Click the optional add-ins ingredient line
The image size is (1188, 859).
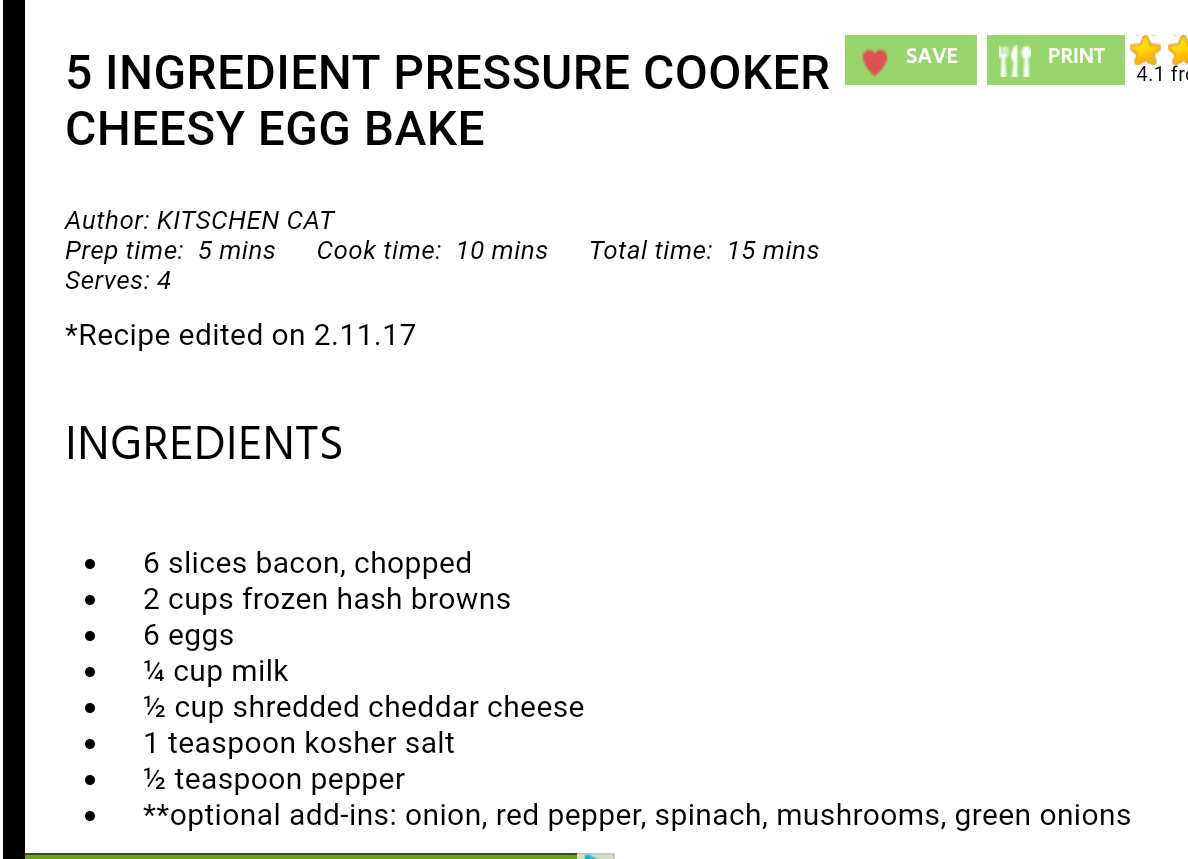pyautogui.click(x=637, y=815)
